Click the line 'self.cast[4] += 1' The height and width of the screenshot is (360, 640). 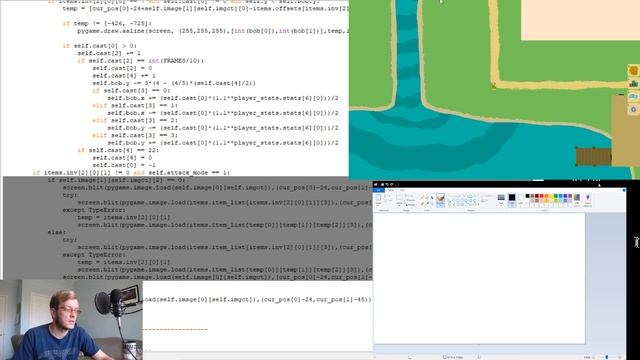coord(124,76)
